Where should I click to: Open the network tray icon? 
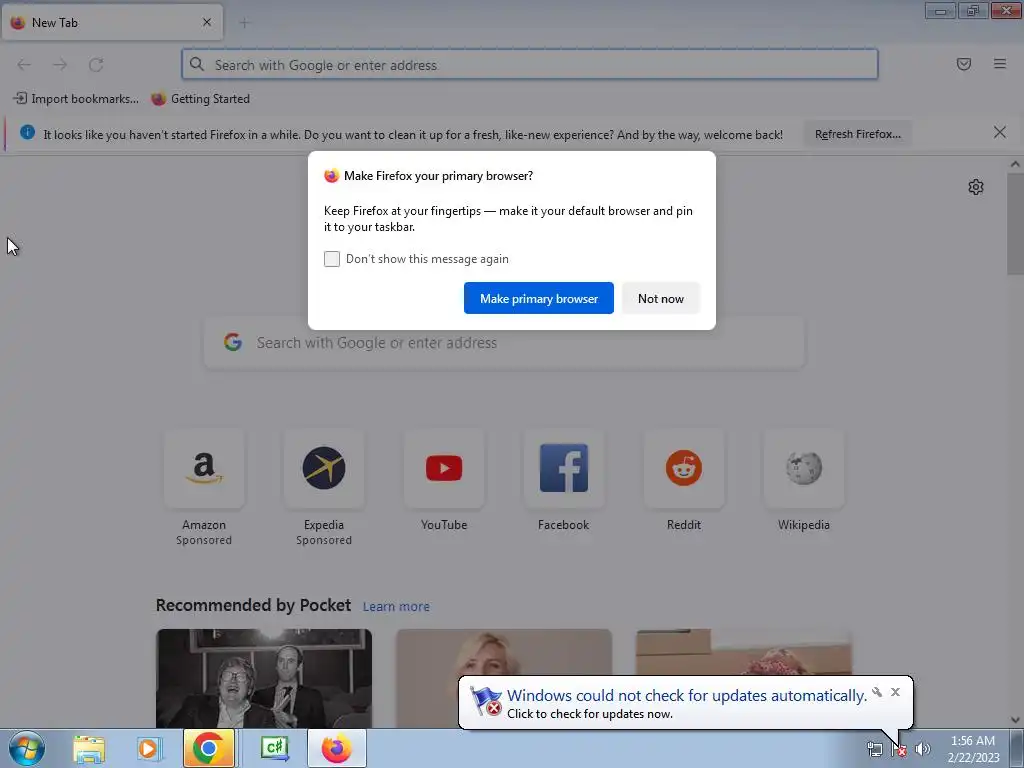pyautogui.click(x=874, y=749)
